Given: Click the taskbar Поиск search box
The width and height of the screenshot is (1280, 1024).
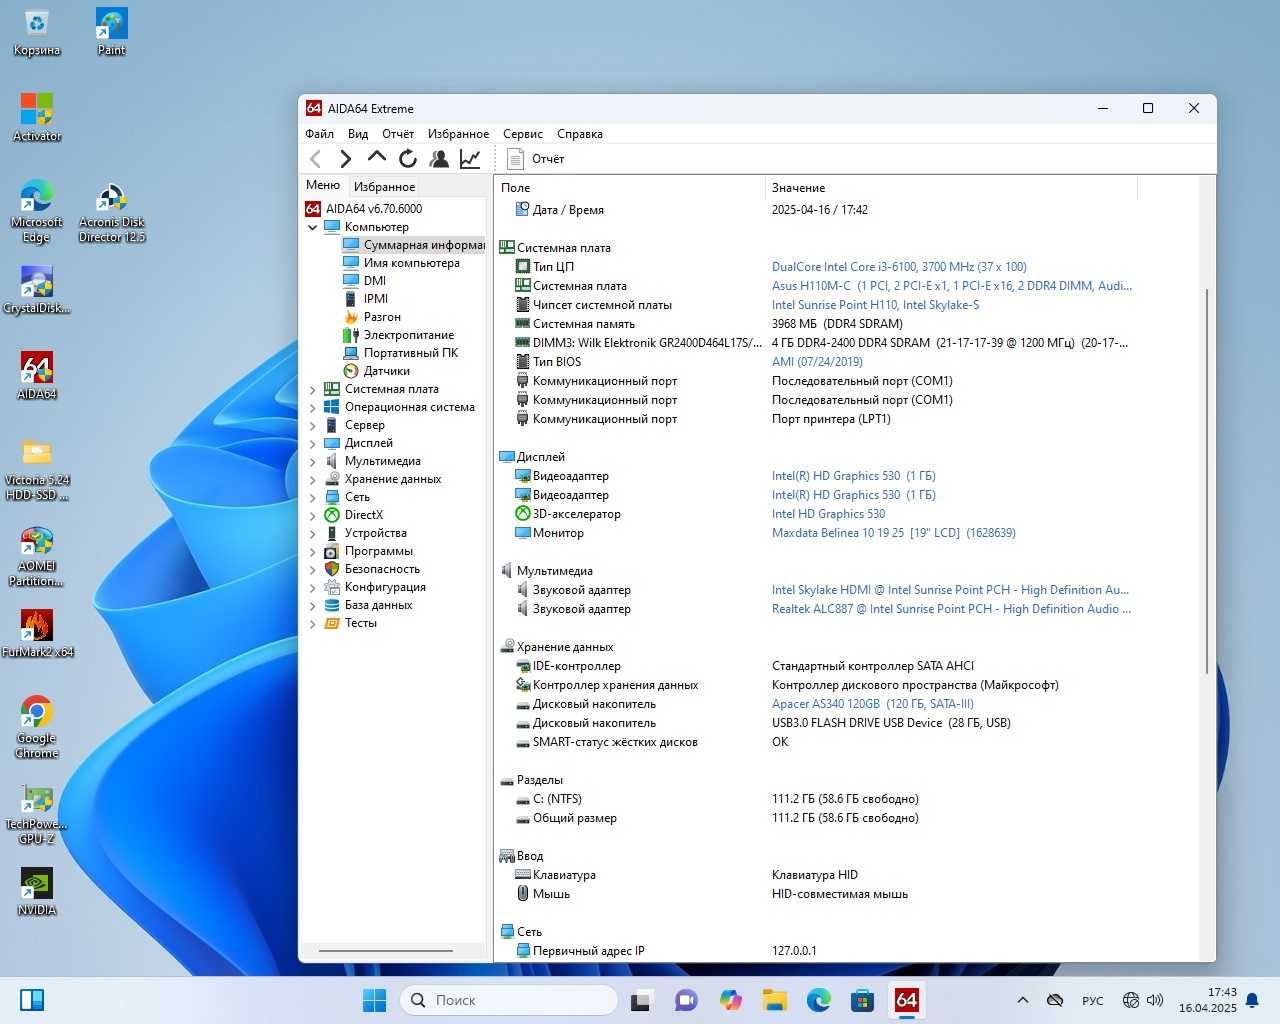Looking at the screenshot, I should coord(508,1000).
